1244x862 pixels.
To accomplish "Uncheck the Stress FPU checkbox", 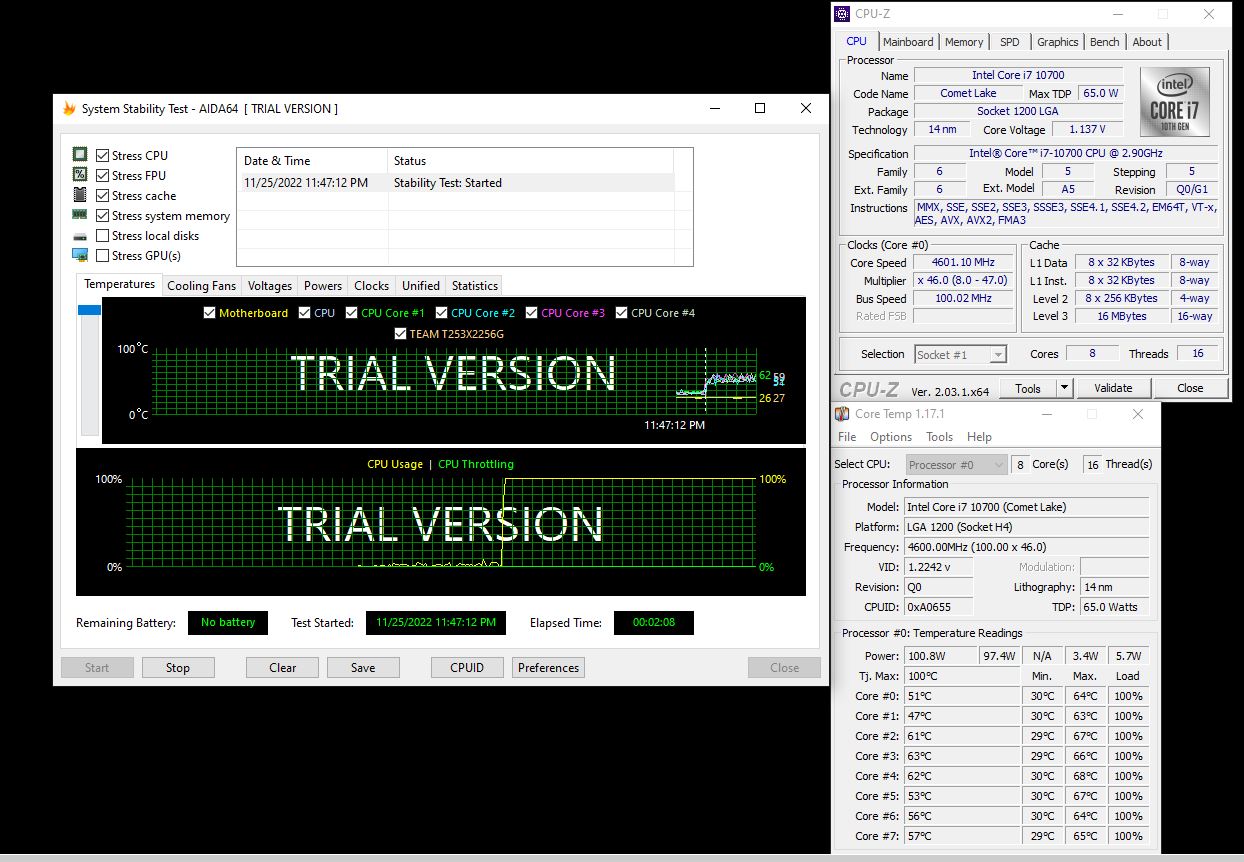I will click(x=102, y=176).
